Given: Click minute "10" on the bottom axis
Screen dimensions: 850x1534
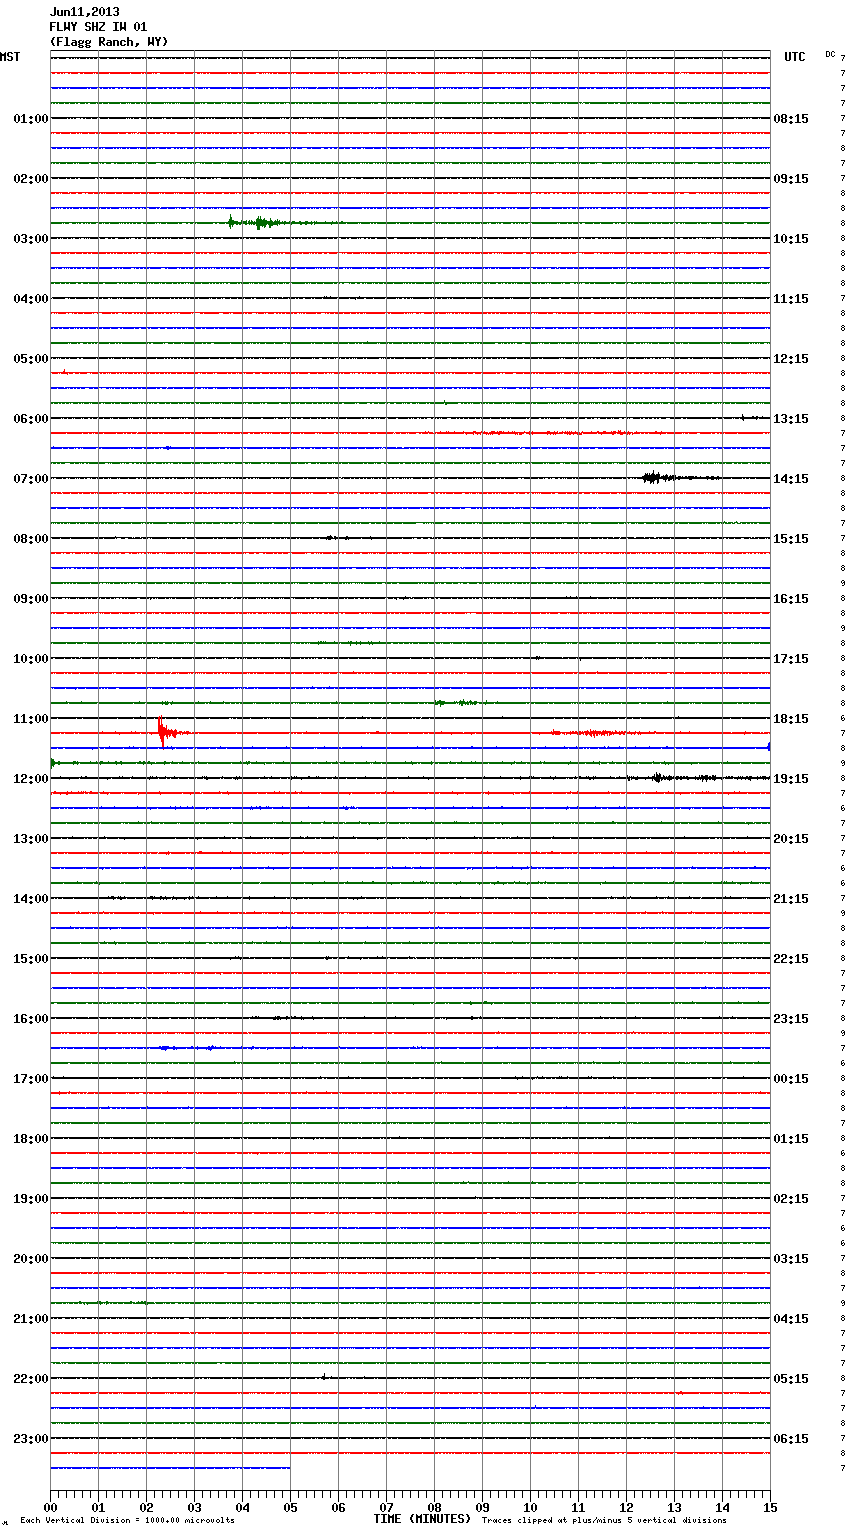Looking at the screenshot, I should pos(530,1507).
